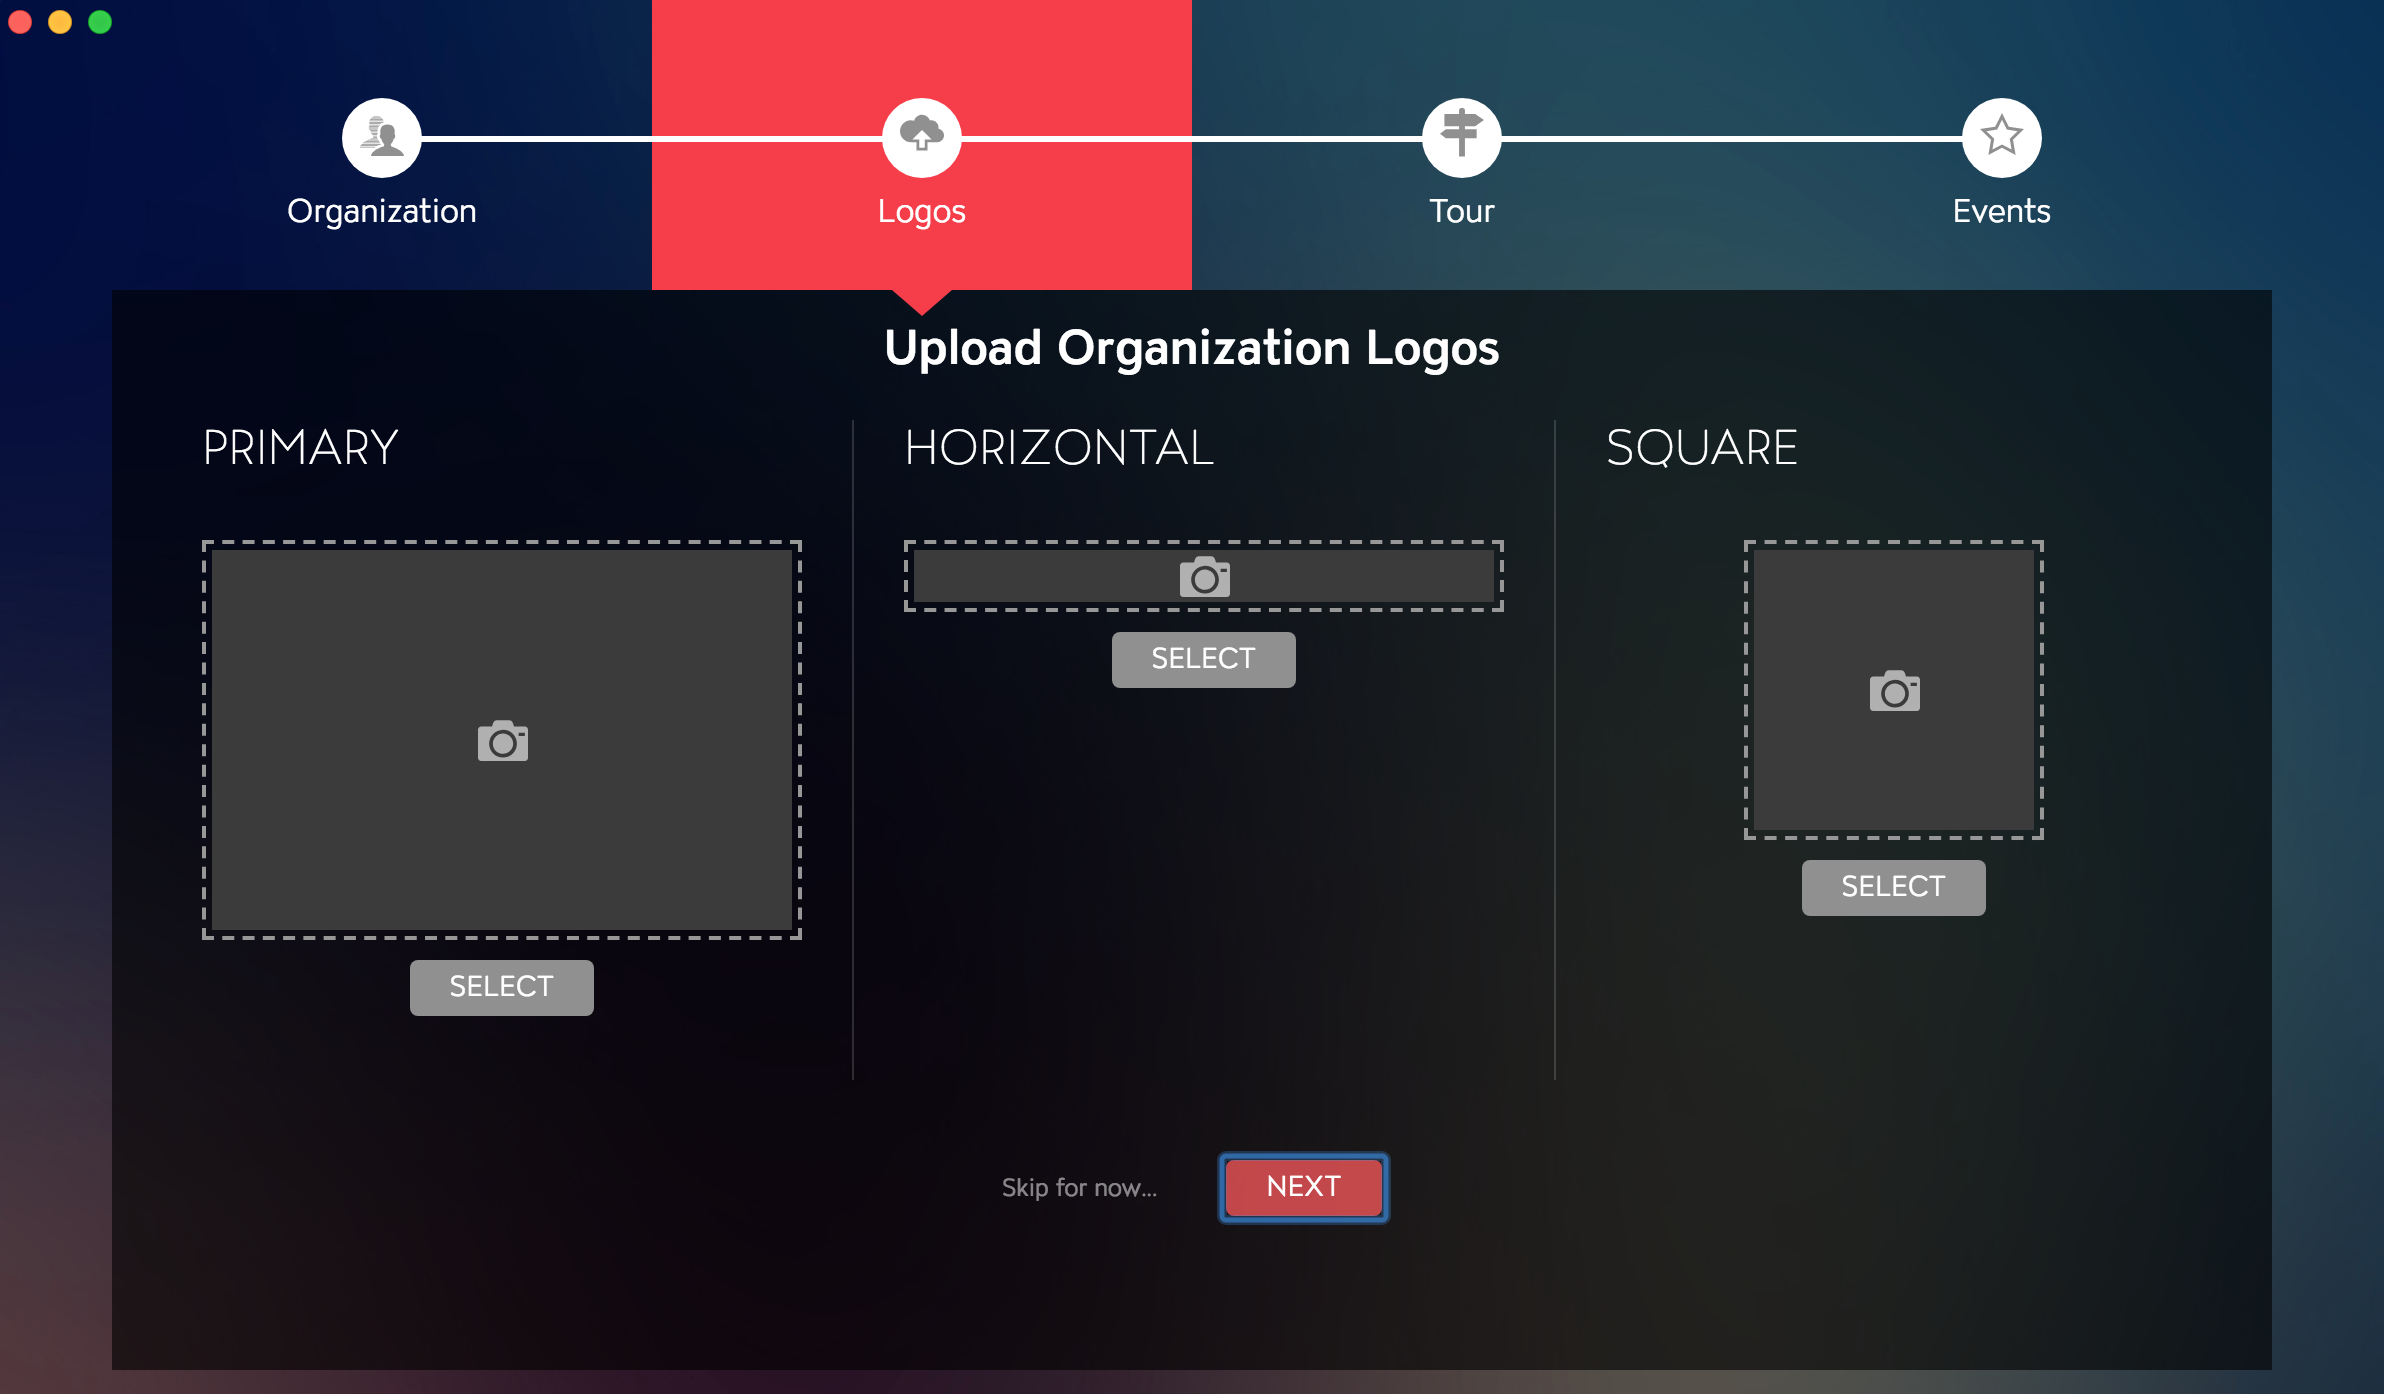Click the Primary logo upload area
The height and width of the screenshot is (1394, 2384).
(502, 740)
